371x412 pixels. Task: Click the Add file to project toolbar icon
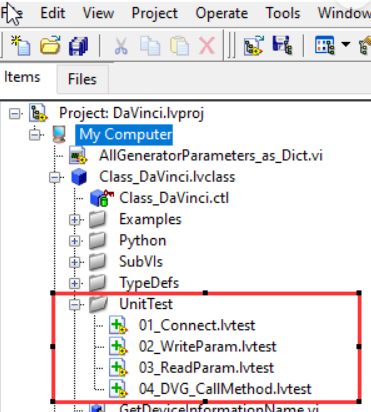[x=254, y=46]
